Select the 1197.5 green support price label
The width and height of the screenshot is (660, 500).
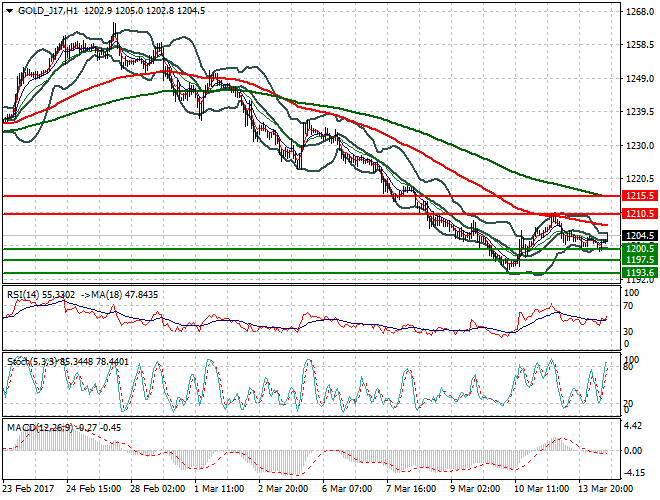(637, 259)
